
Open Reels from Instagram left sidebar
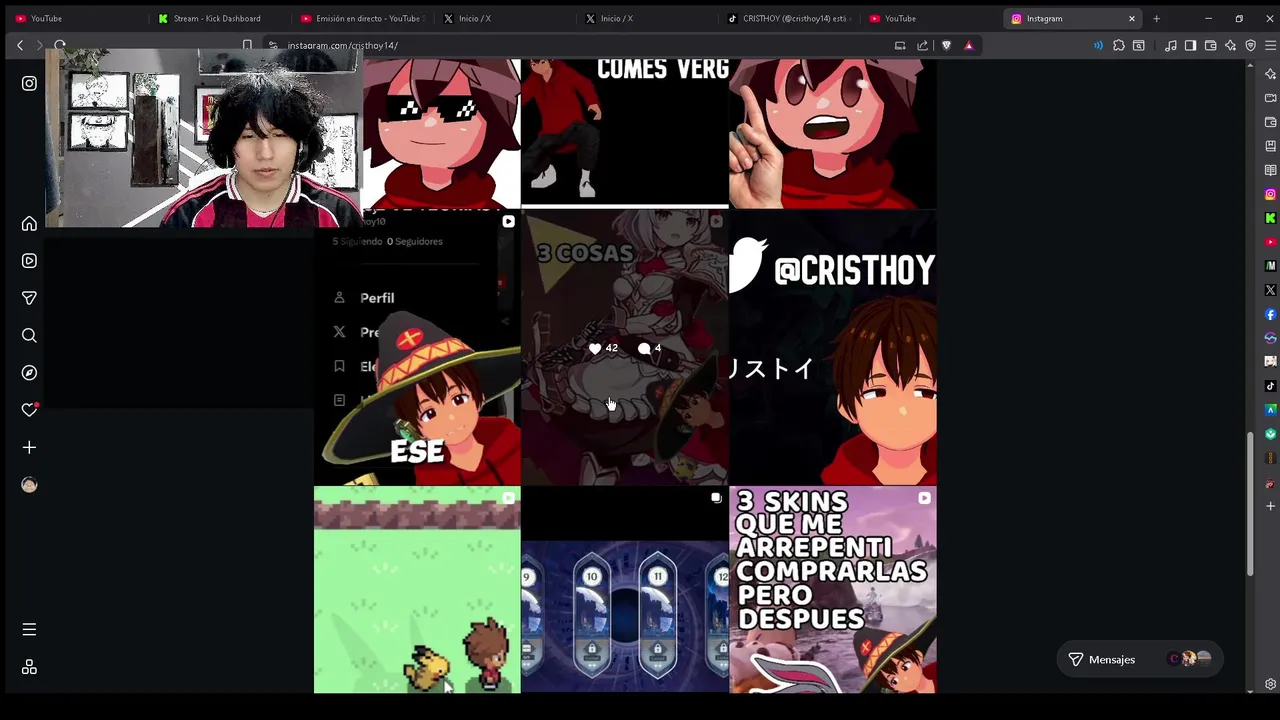point(29,261)
